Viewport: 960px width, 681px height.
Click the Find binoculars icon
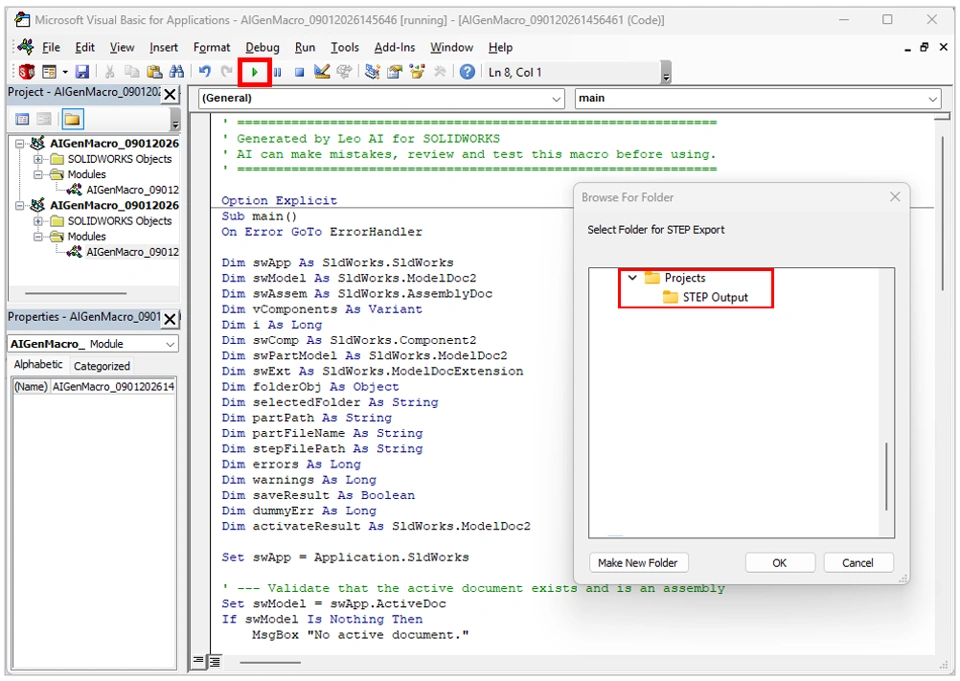[177, 72]
